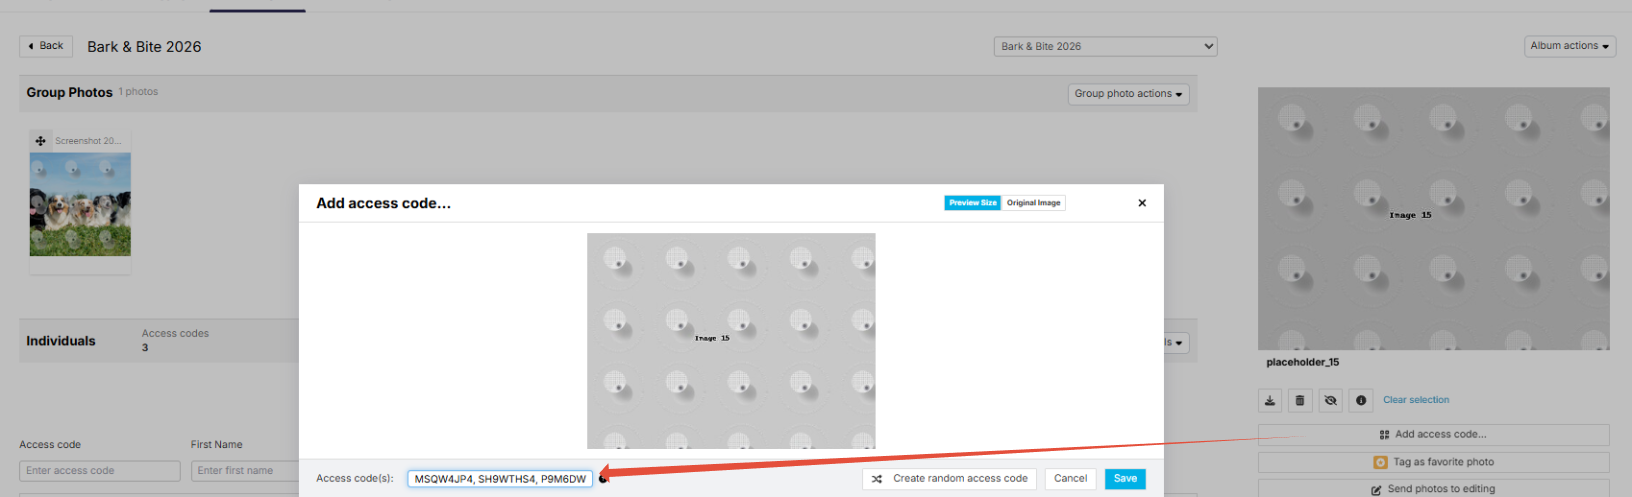This screenshot has width=1632, height=497.
Task: Click the Group Photos section heading
Action: [69, 92]
